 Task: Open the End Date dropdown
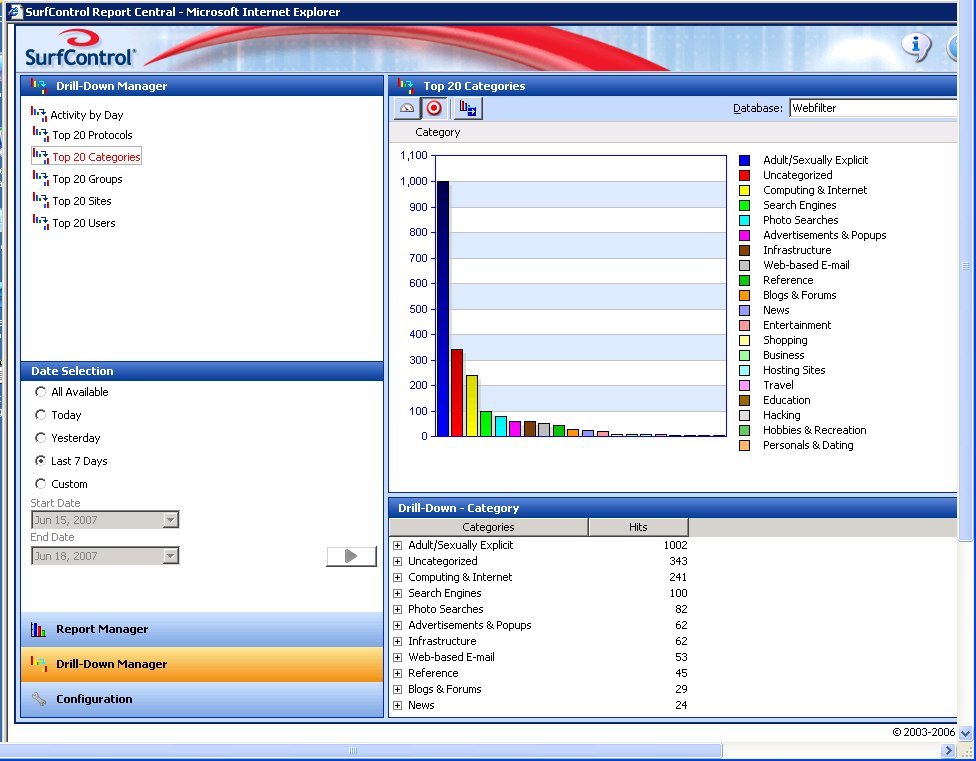tap(170, 556)
